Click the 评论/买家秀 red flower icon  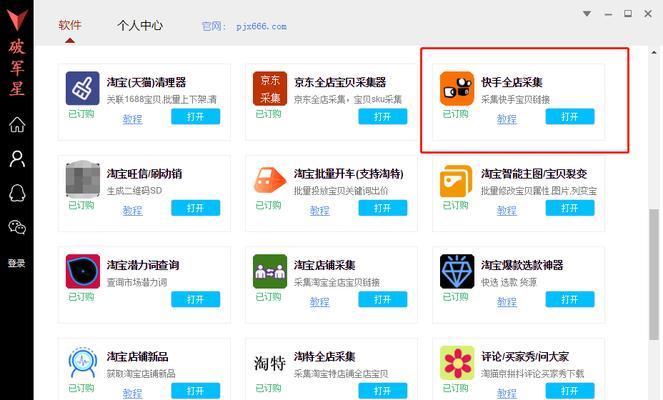[x=457, y=362]
